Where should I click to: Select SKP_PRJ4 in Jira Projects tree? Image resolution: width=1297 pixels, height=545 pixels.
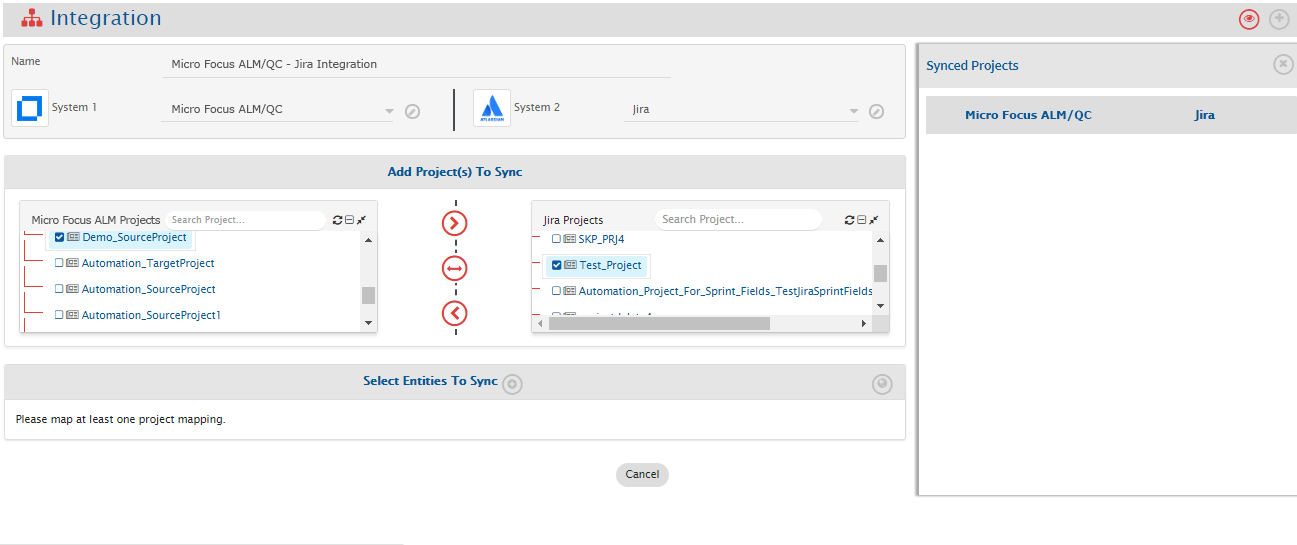point(601,240)
